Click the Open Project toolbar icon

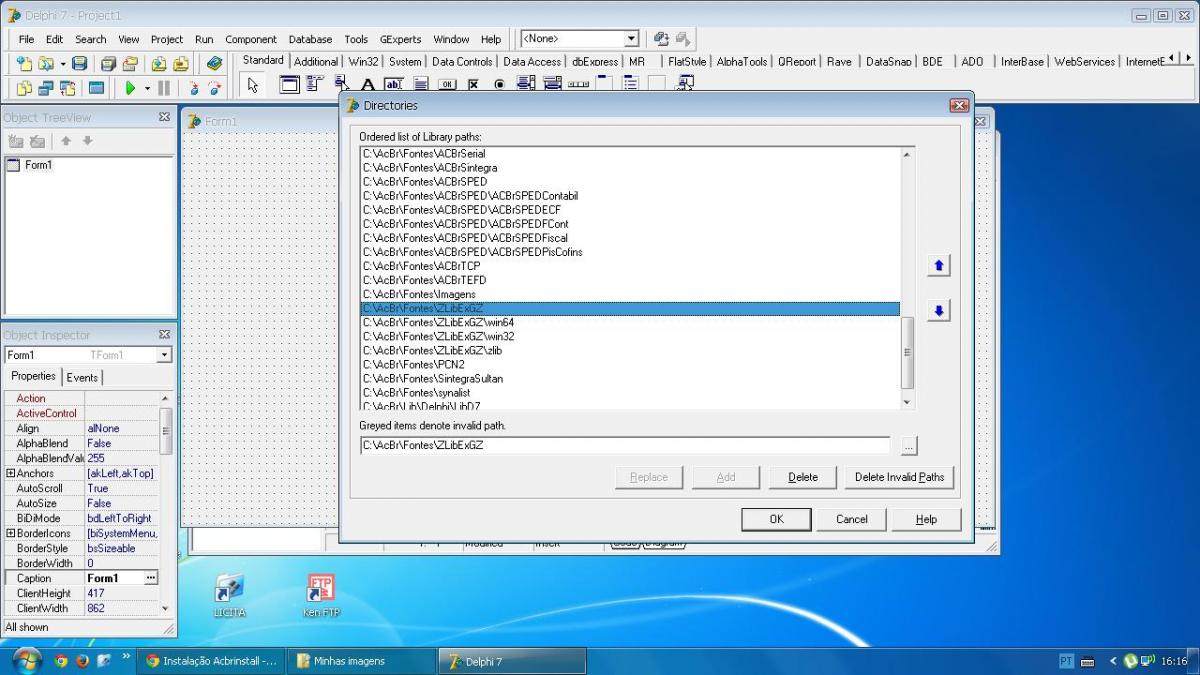[x=129, y=63]
